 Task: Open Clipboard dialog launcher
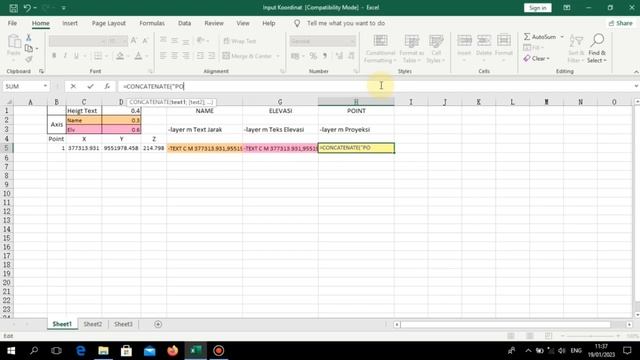[41, 71]
